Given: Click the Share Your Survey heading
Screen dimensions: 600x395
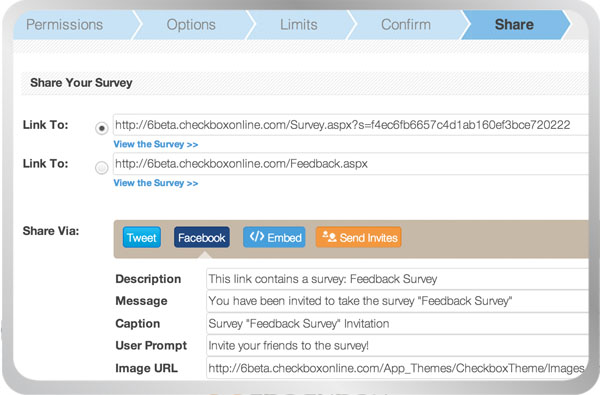Looking at the screenshot, I should point(81,83).
